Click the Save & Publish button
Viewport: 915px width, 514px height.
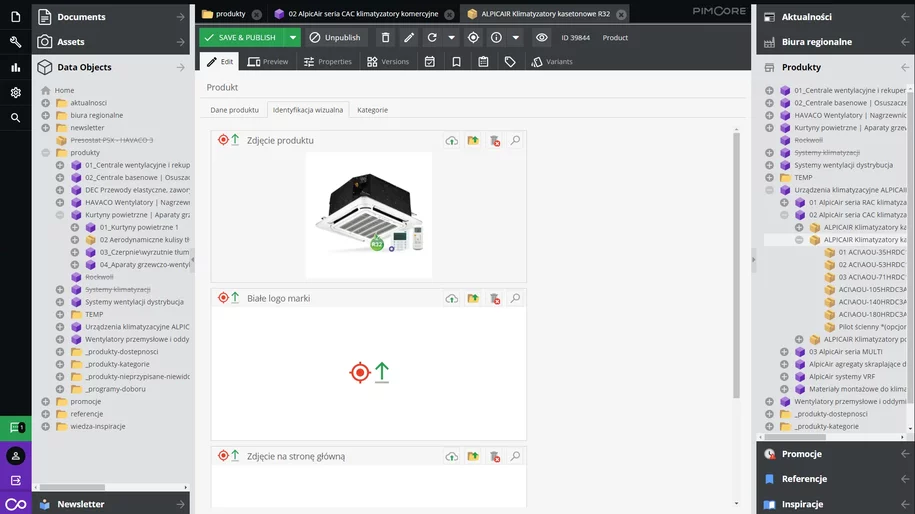click(240, 37)
